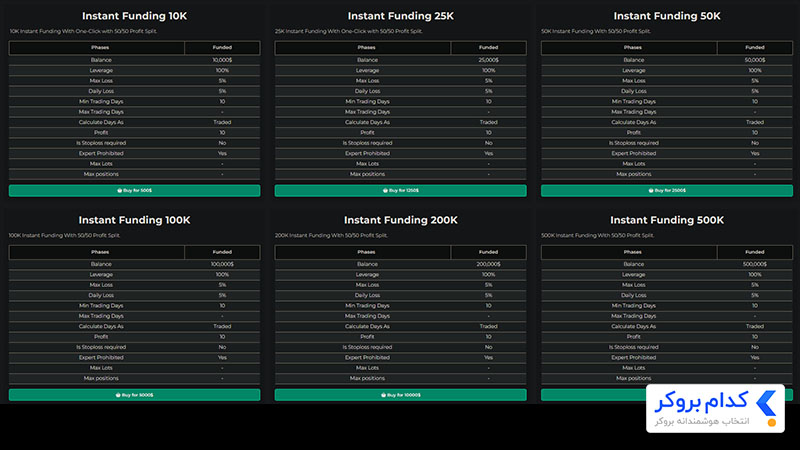Click the Expert Prohibited row in 50K table

[667, 153]
